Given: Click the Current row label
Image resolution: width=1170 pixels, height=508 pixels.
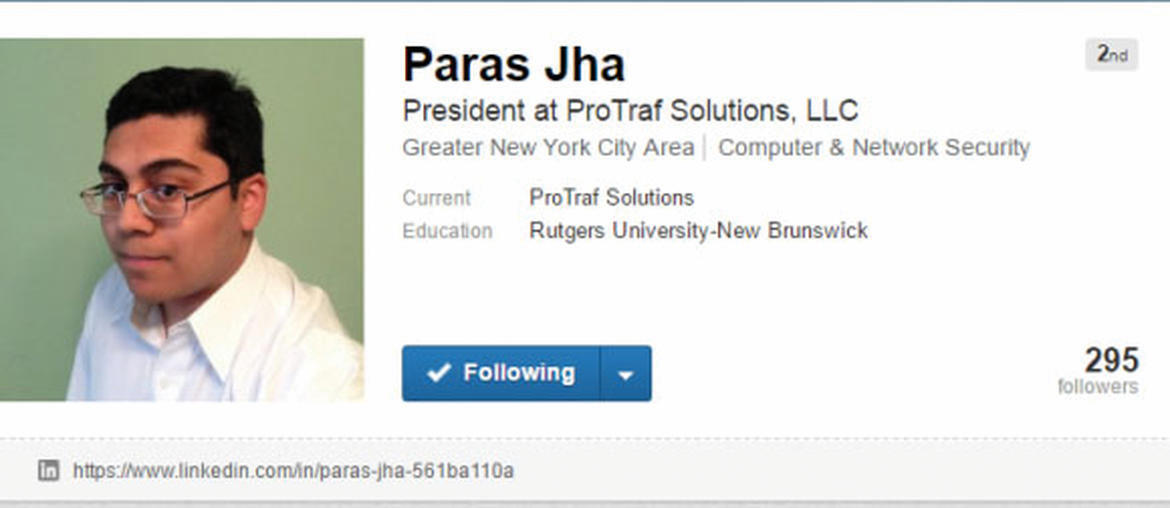Looking at the screenshot, I should coord(437,198).
